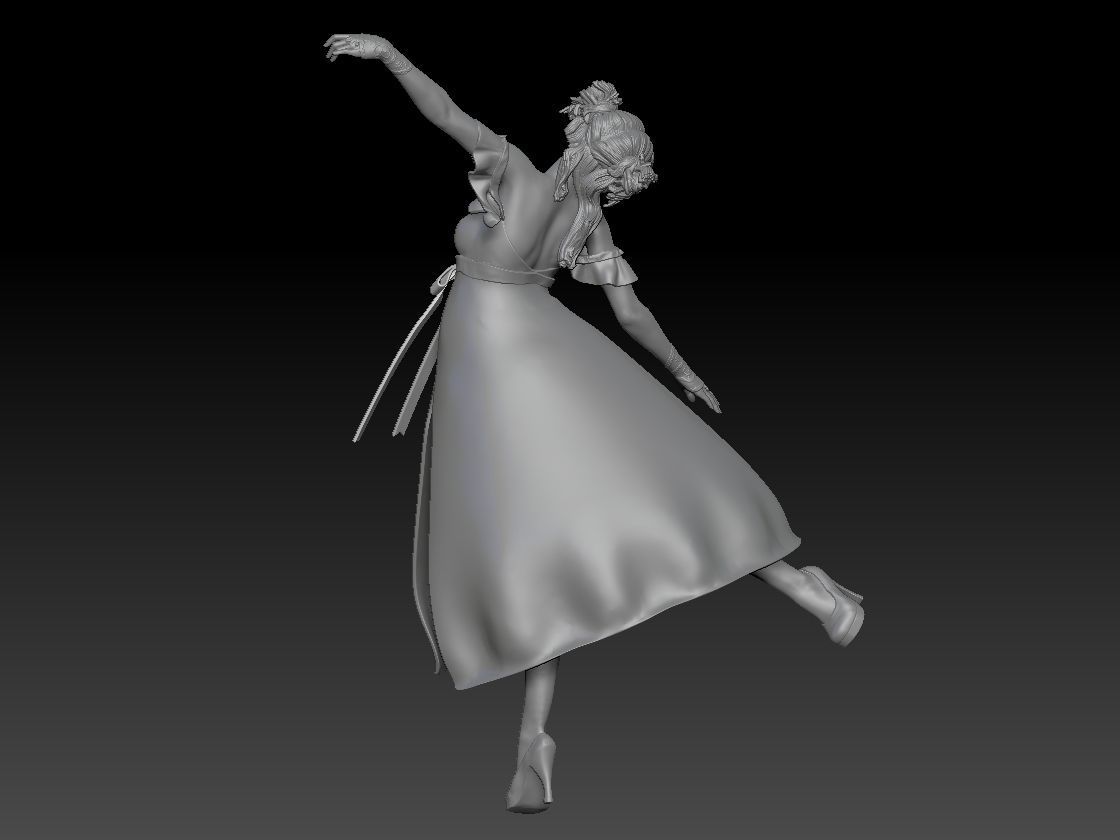1120x840 pixels.
Task: Click the ribbon bow at the waist
Action: 444,279
